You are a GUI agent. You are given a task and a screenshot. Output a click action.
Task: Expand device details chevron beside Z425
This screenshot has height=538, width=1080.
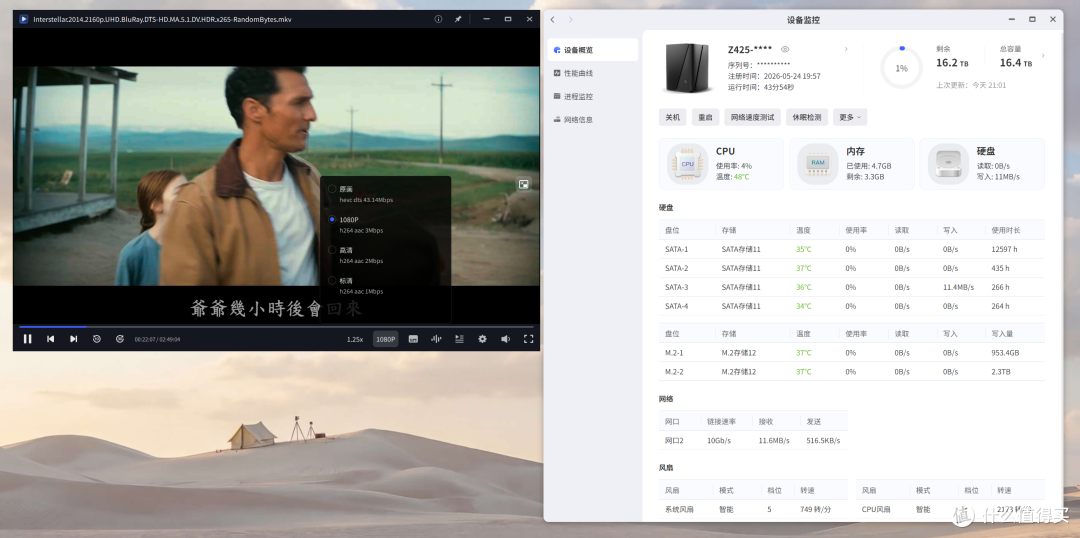846,50
